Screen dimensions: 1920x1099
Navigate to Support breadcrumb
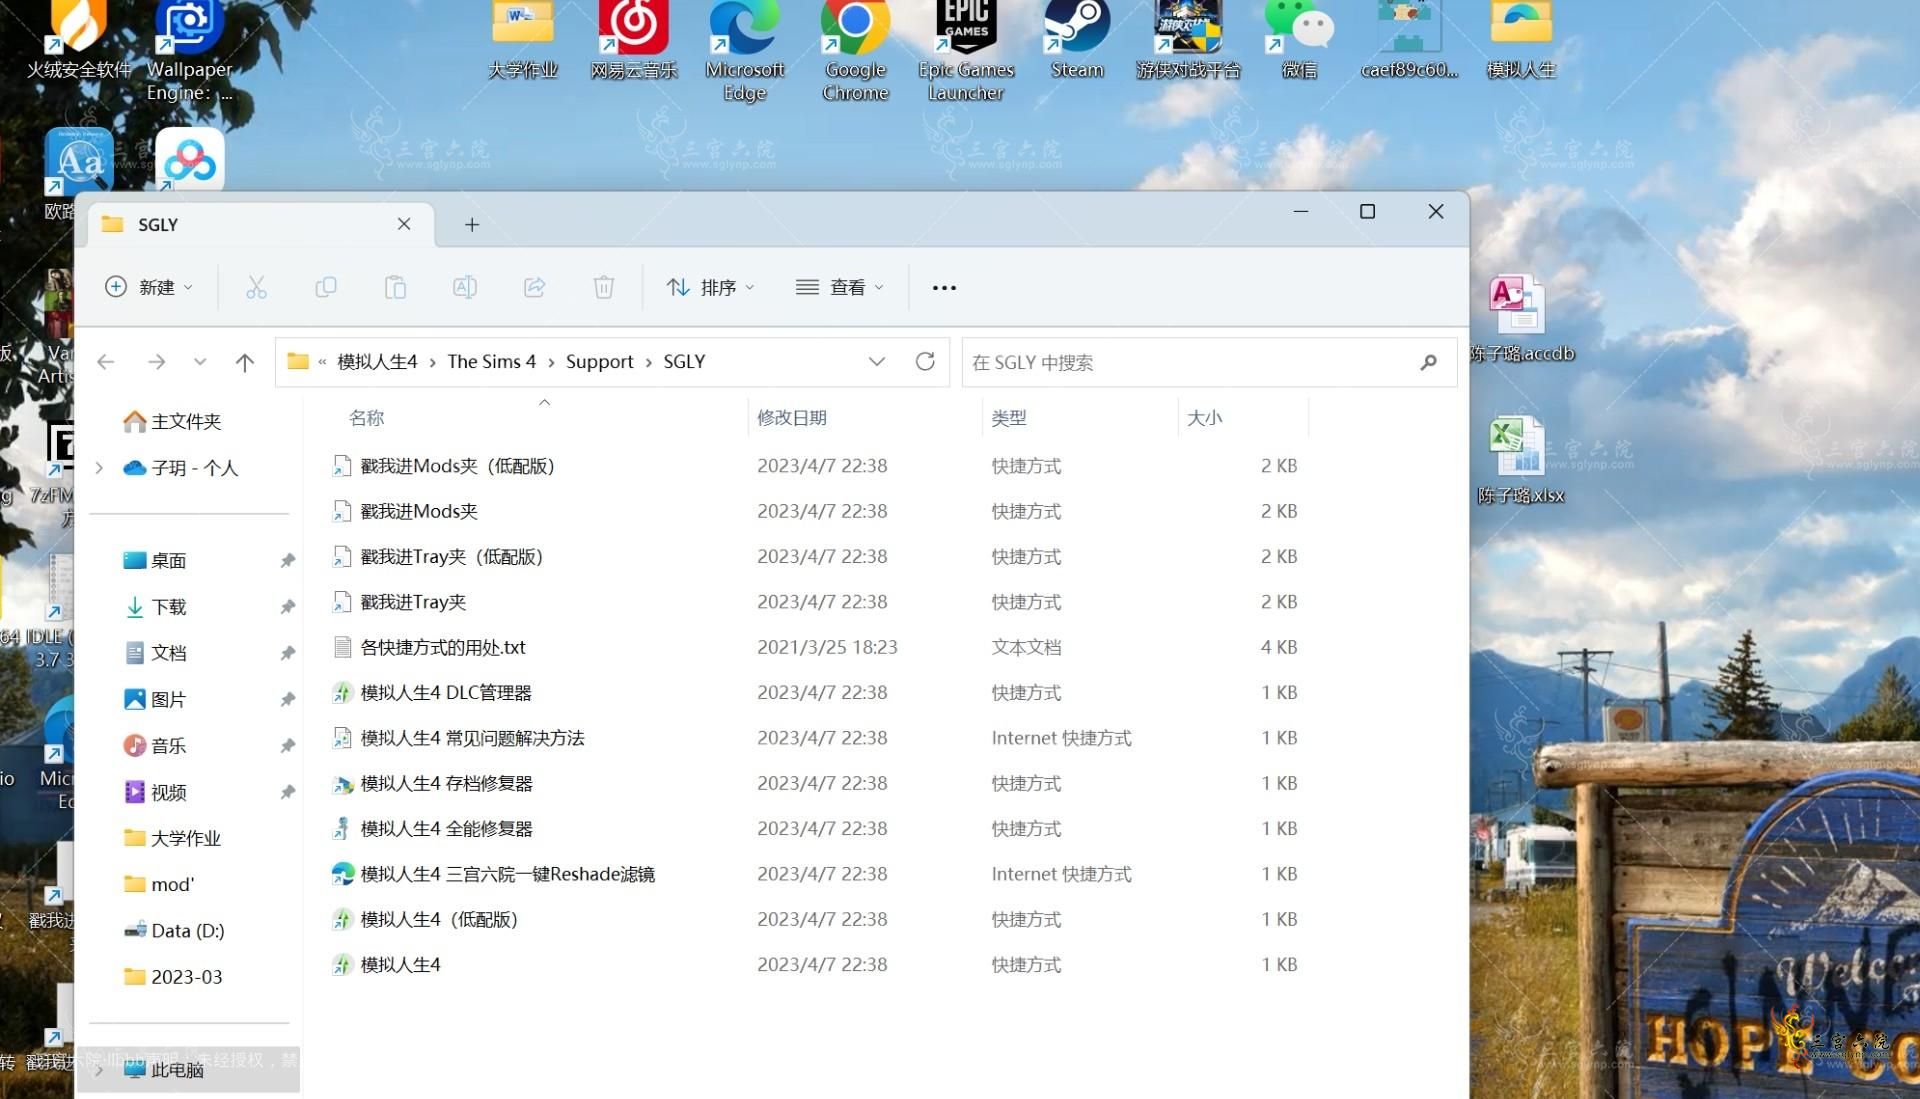pos(599,361)
